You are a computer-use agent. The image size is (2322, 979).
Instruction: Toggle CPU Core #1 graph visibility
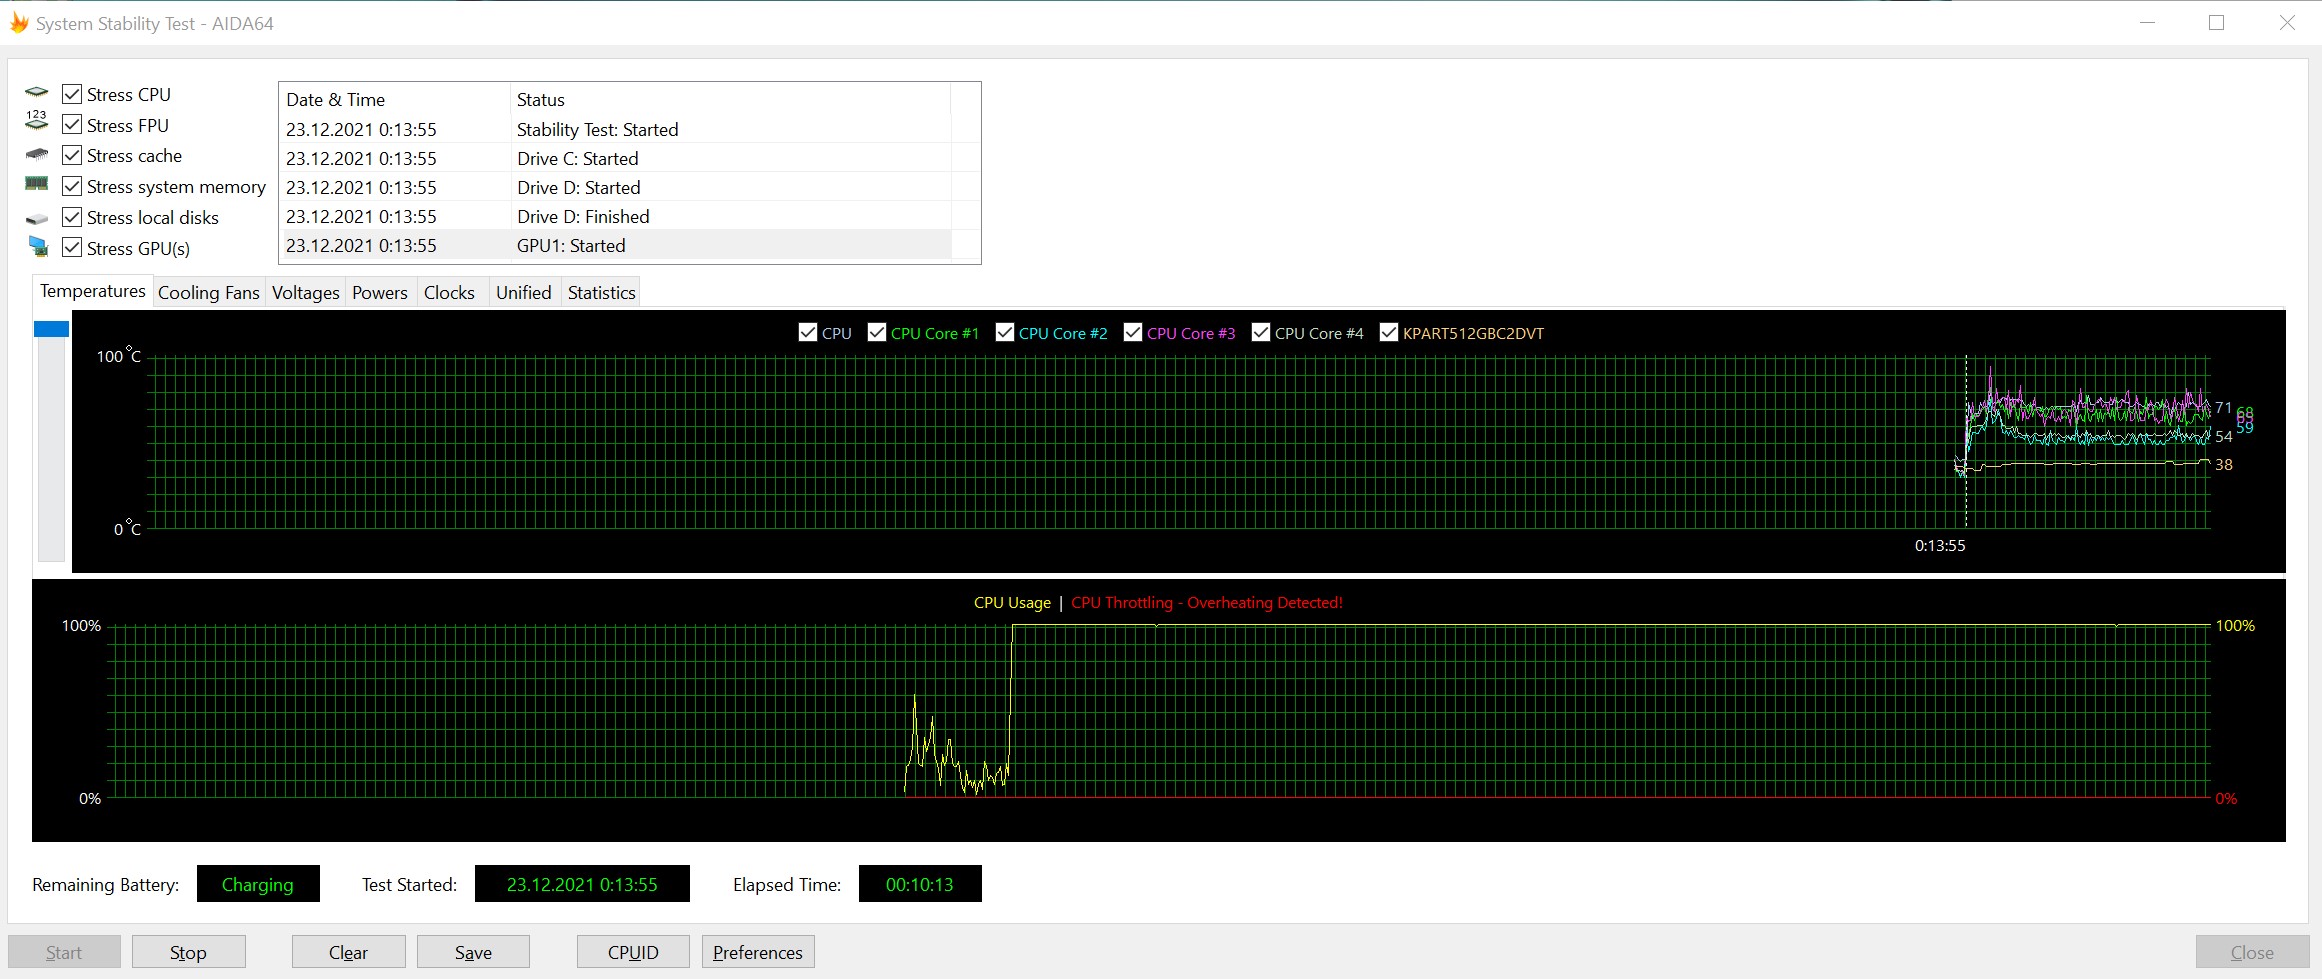[877, 333]
